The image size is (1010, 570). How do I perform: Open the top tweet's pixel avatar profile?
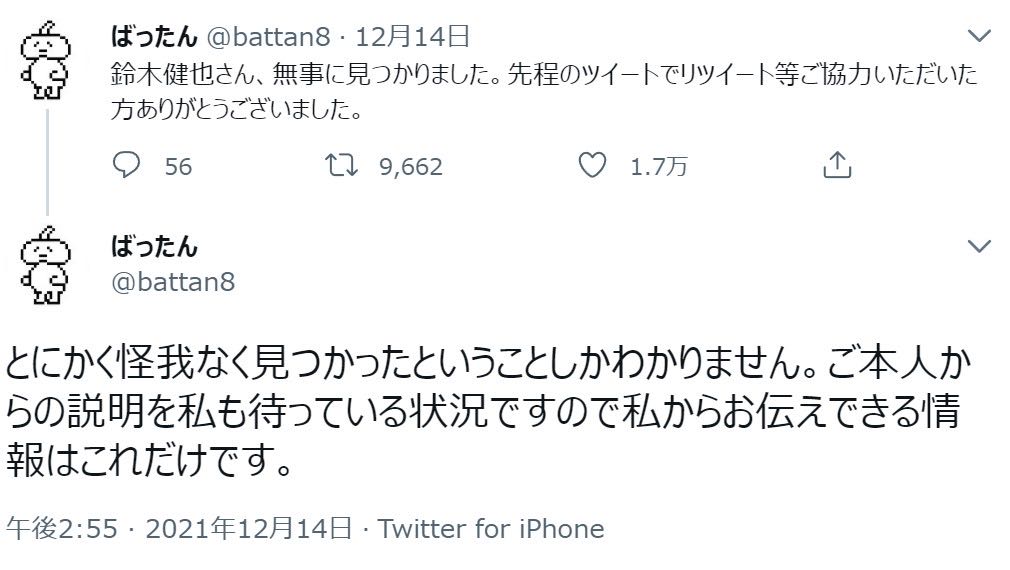[x=44, y=64]
